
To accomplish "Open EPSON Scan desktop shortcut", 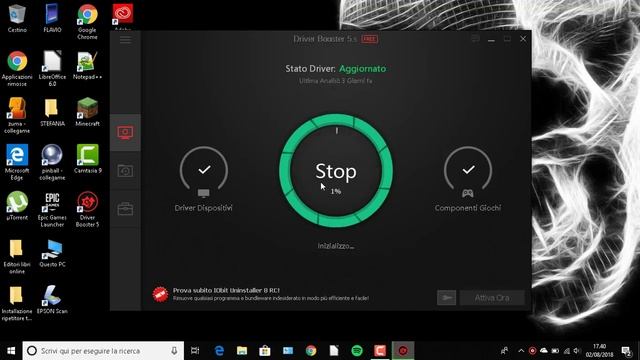I will [x=52, y=300].
